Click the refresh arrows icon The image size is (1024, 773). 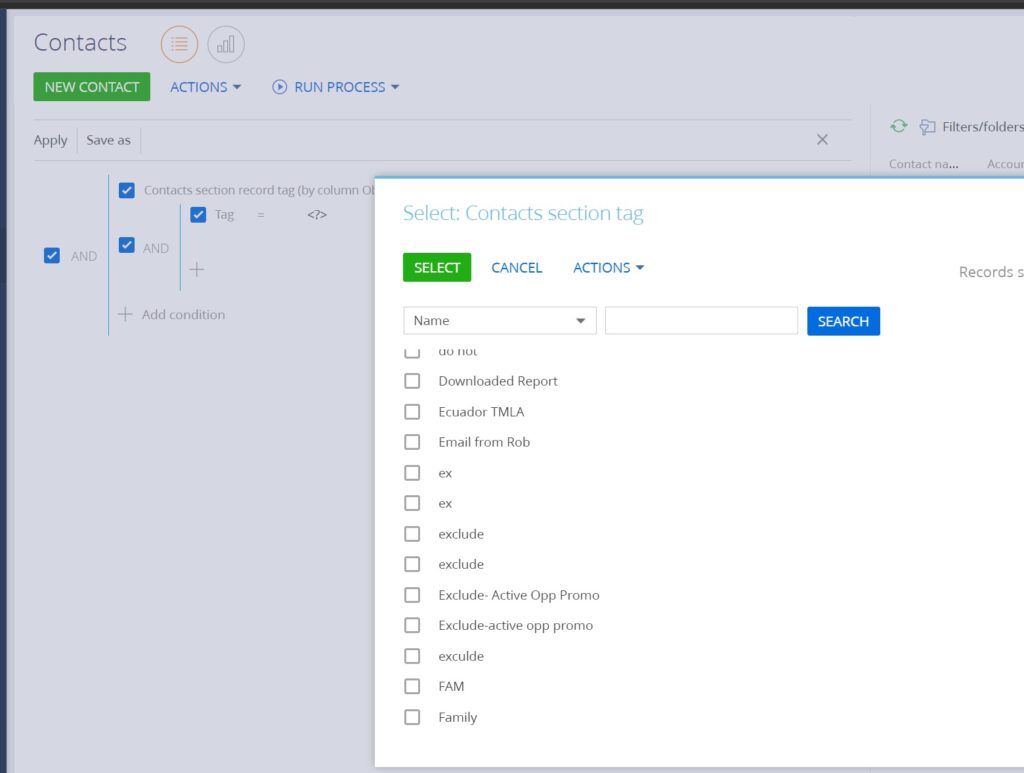tap(899, 126)
